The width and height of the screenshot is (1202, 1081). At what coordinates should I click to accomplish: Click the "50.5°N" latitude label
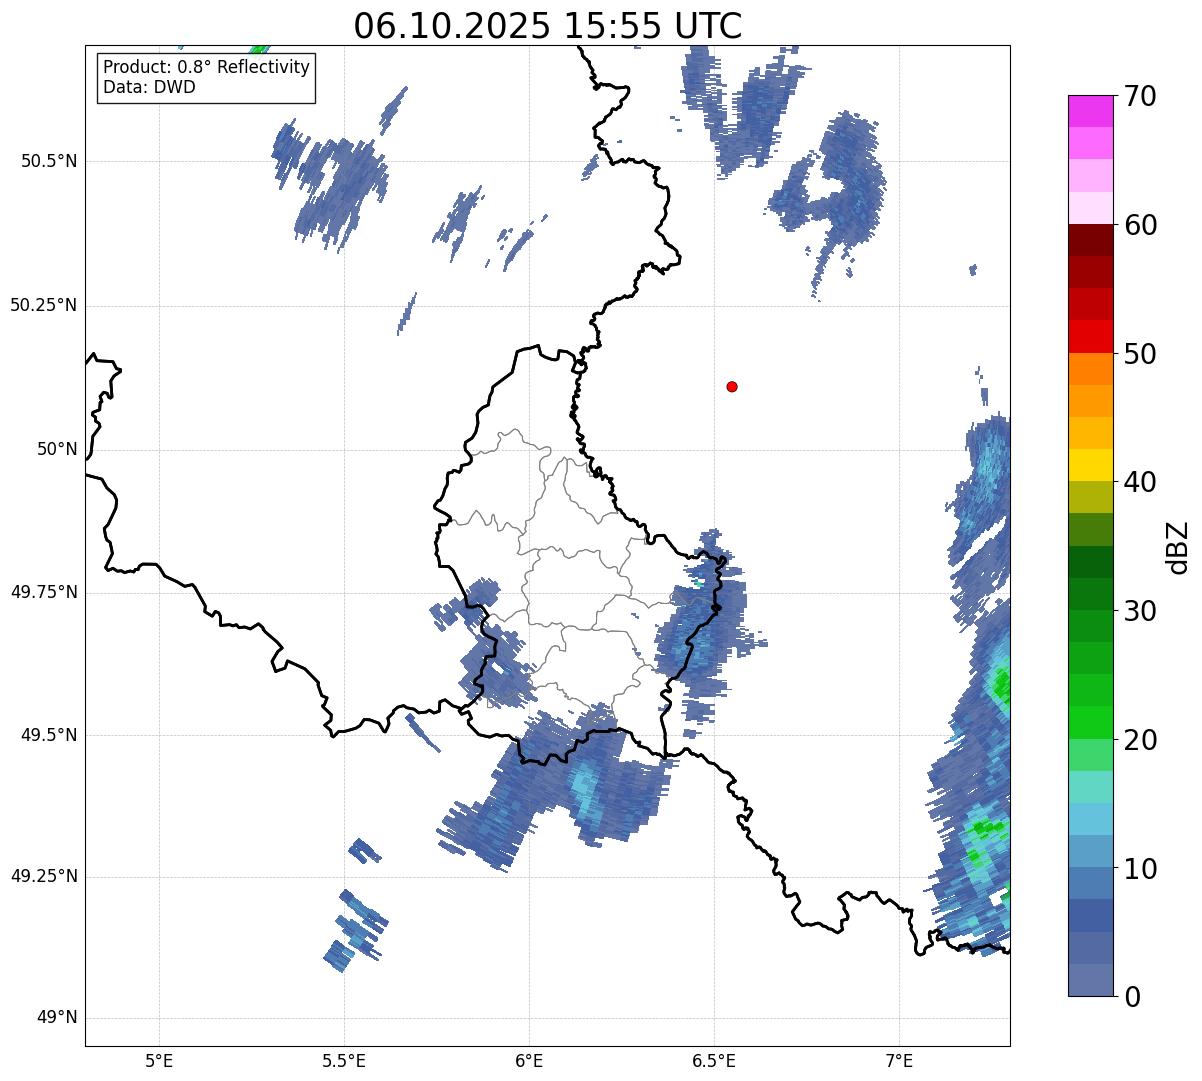(49, 162)
